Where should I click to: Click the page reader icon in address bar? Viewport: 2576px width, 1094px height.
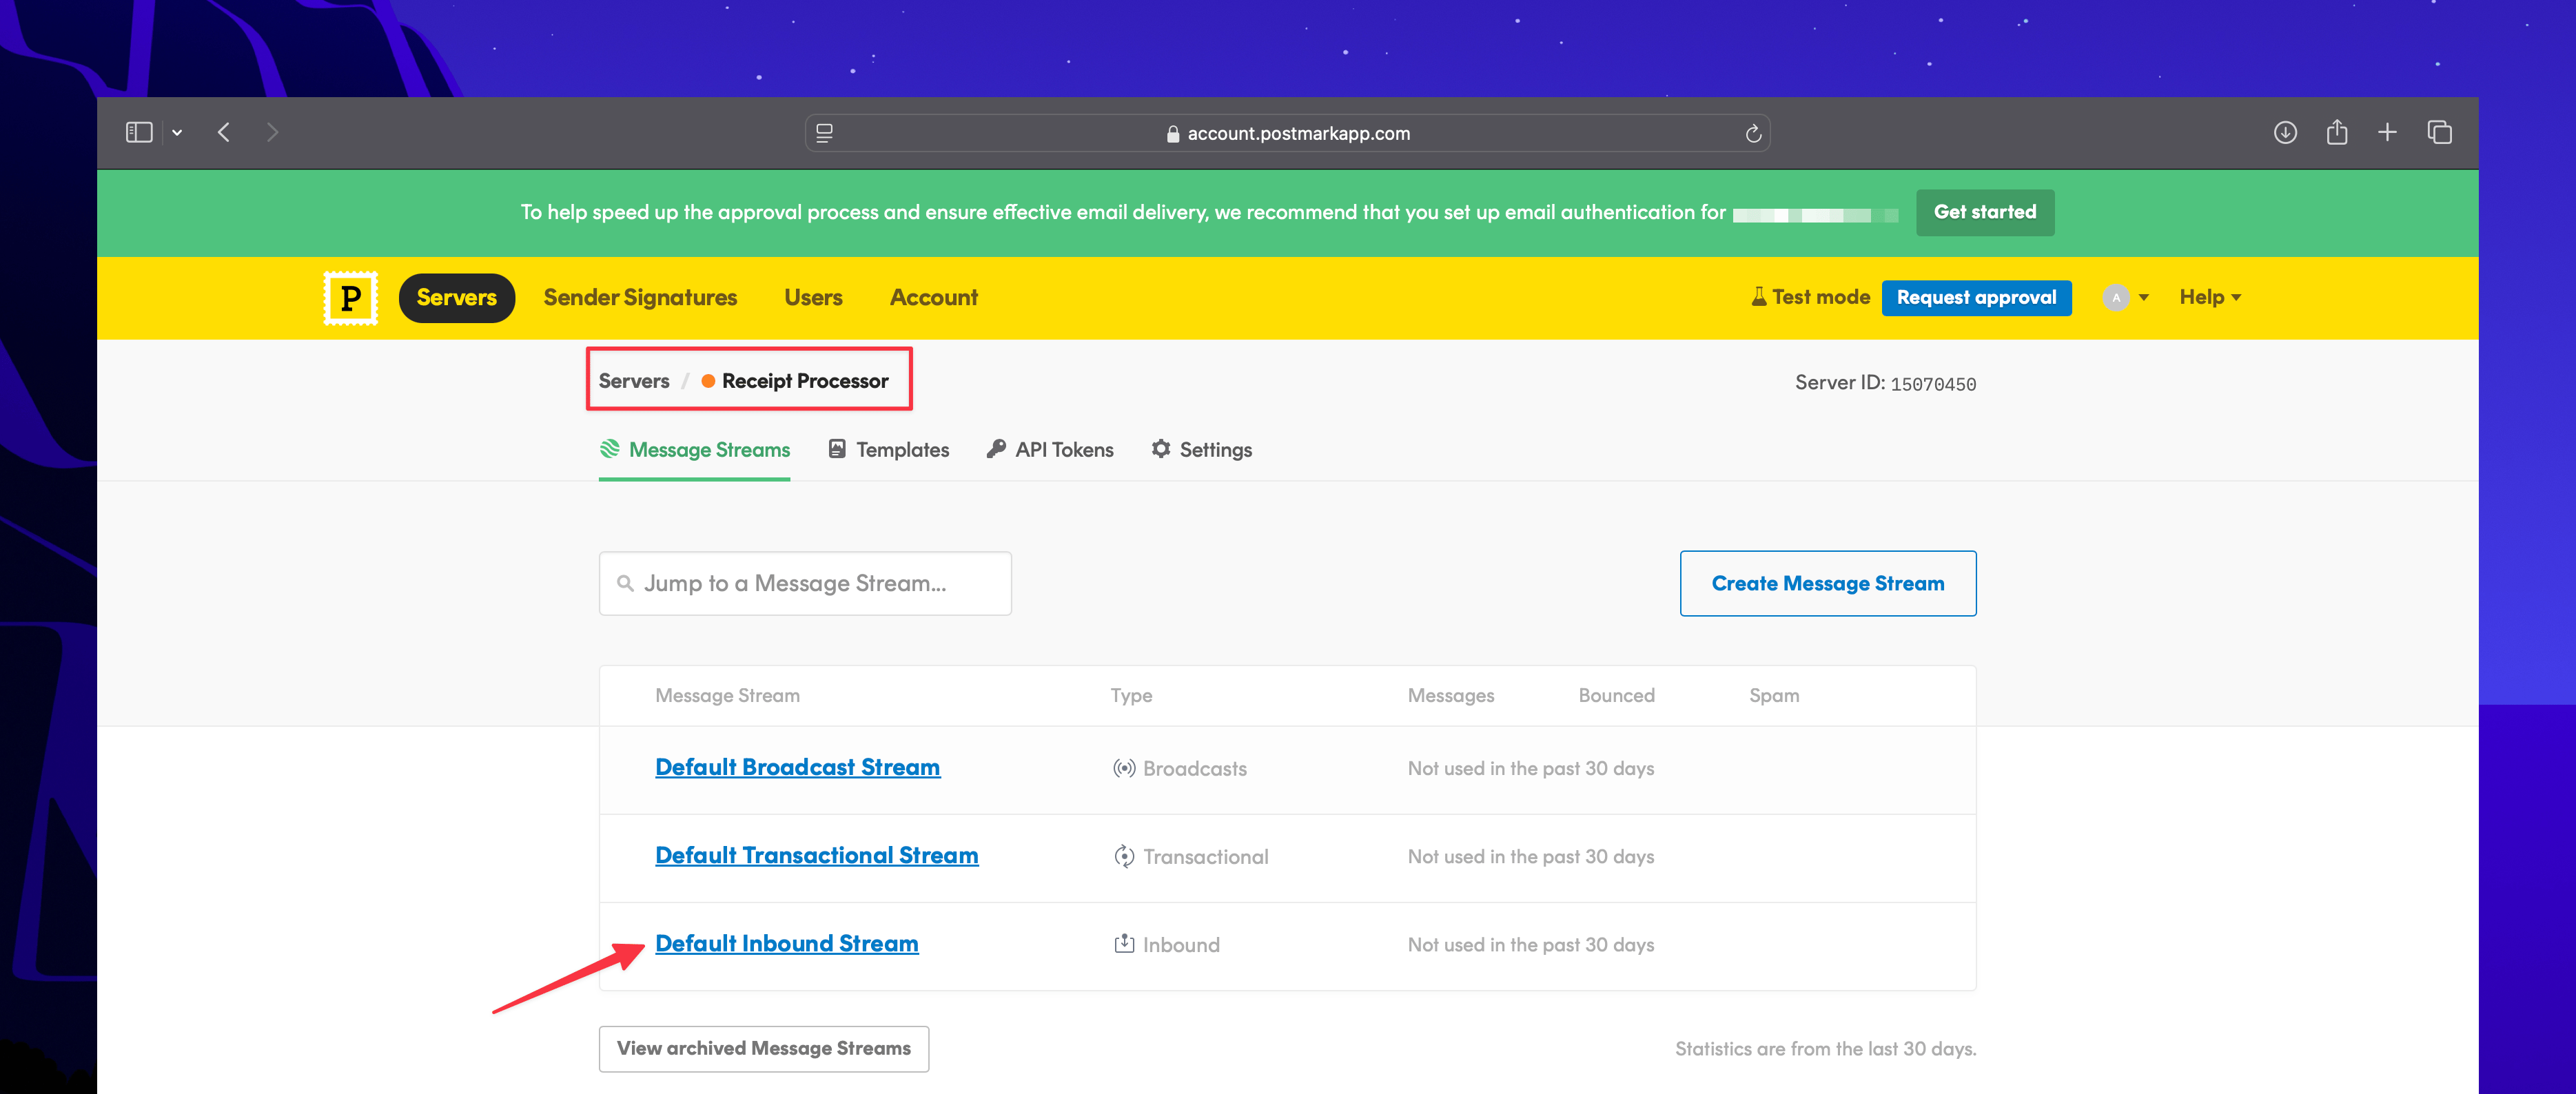(824, 133)
